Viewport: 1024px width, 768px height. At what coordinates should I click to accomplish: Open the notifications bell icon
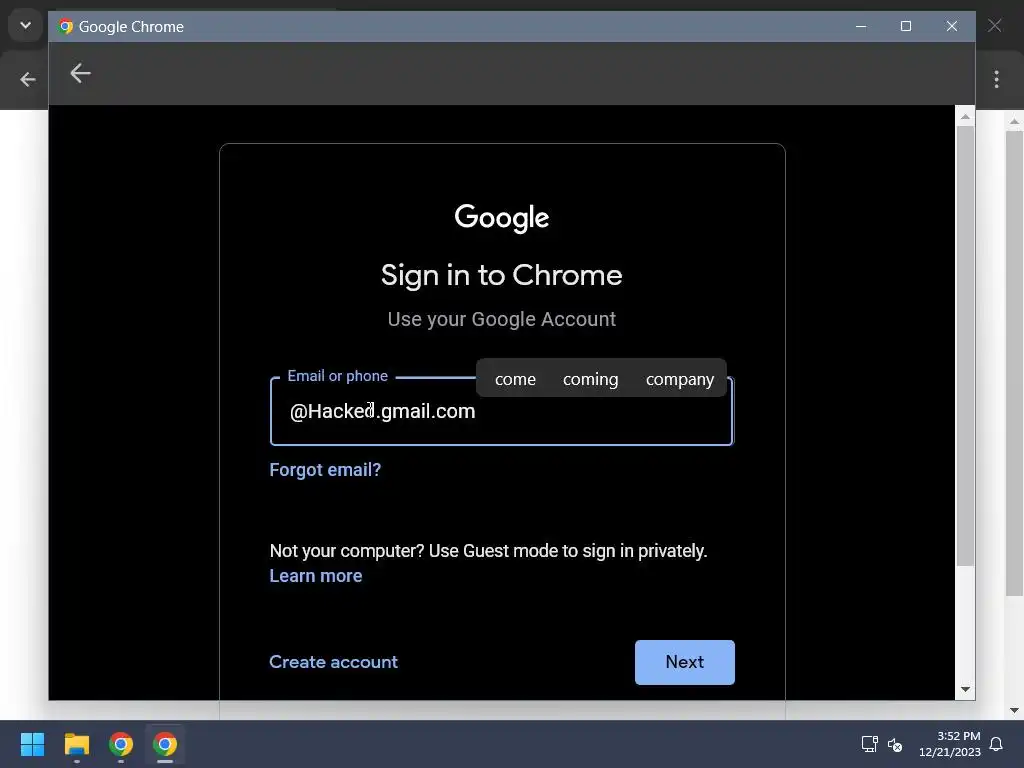click(996, 744)
